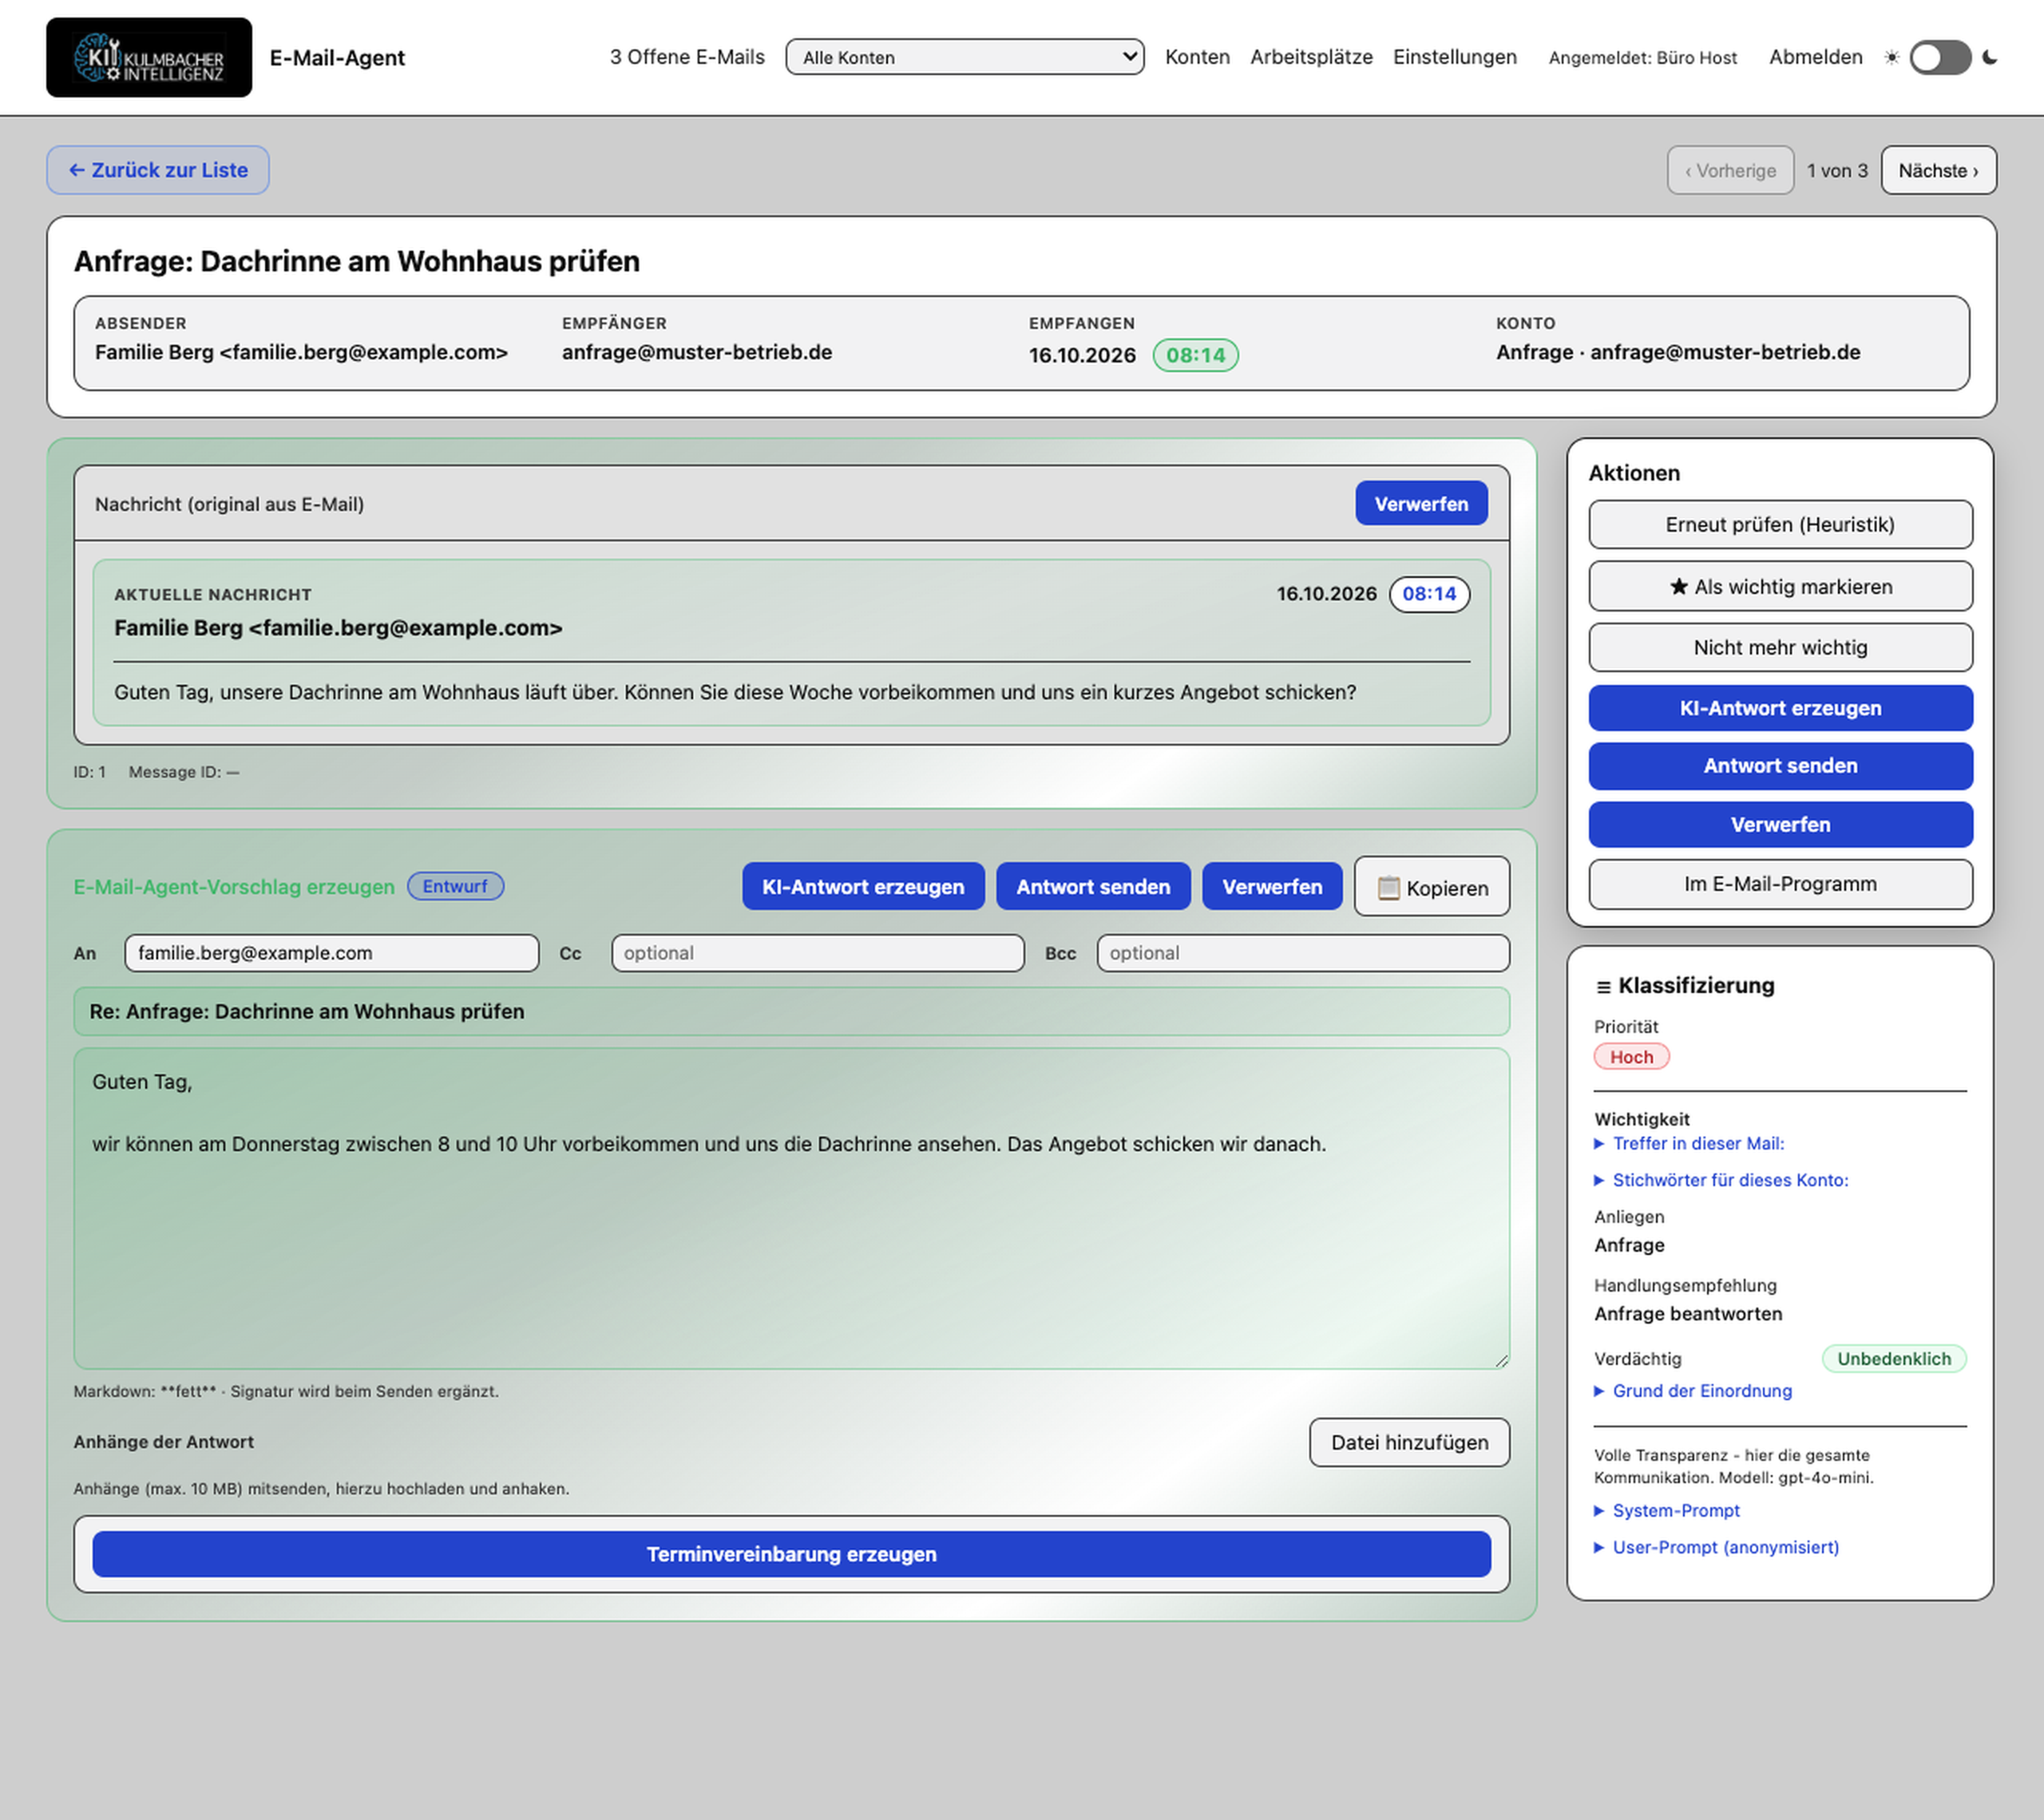
Task: Open Konten in the top navigation
Action: (x=1197, y=57)
